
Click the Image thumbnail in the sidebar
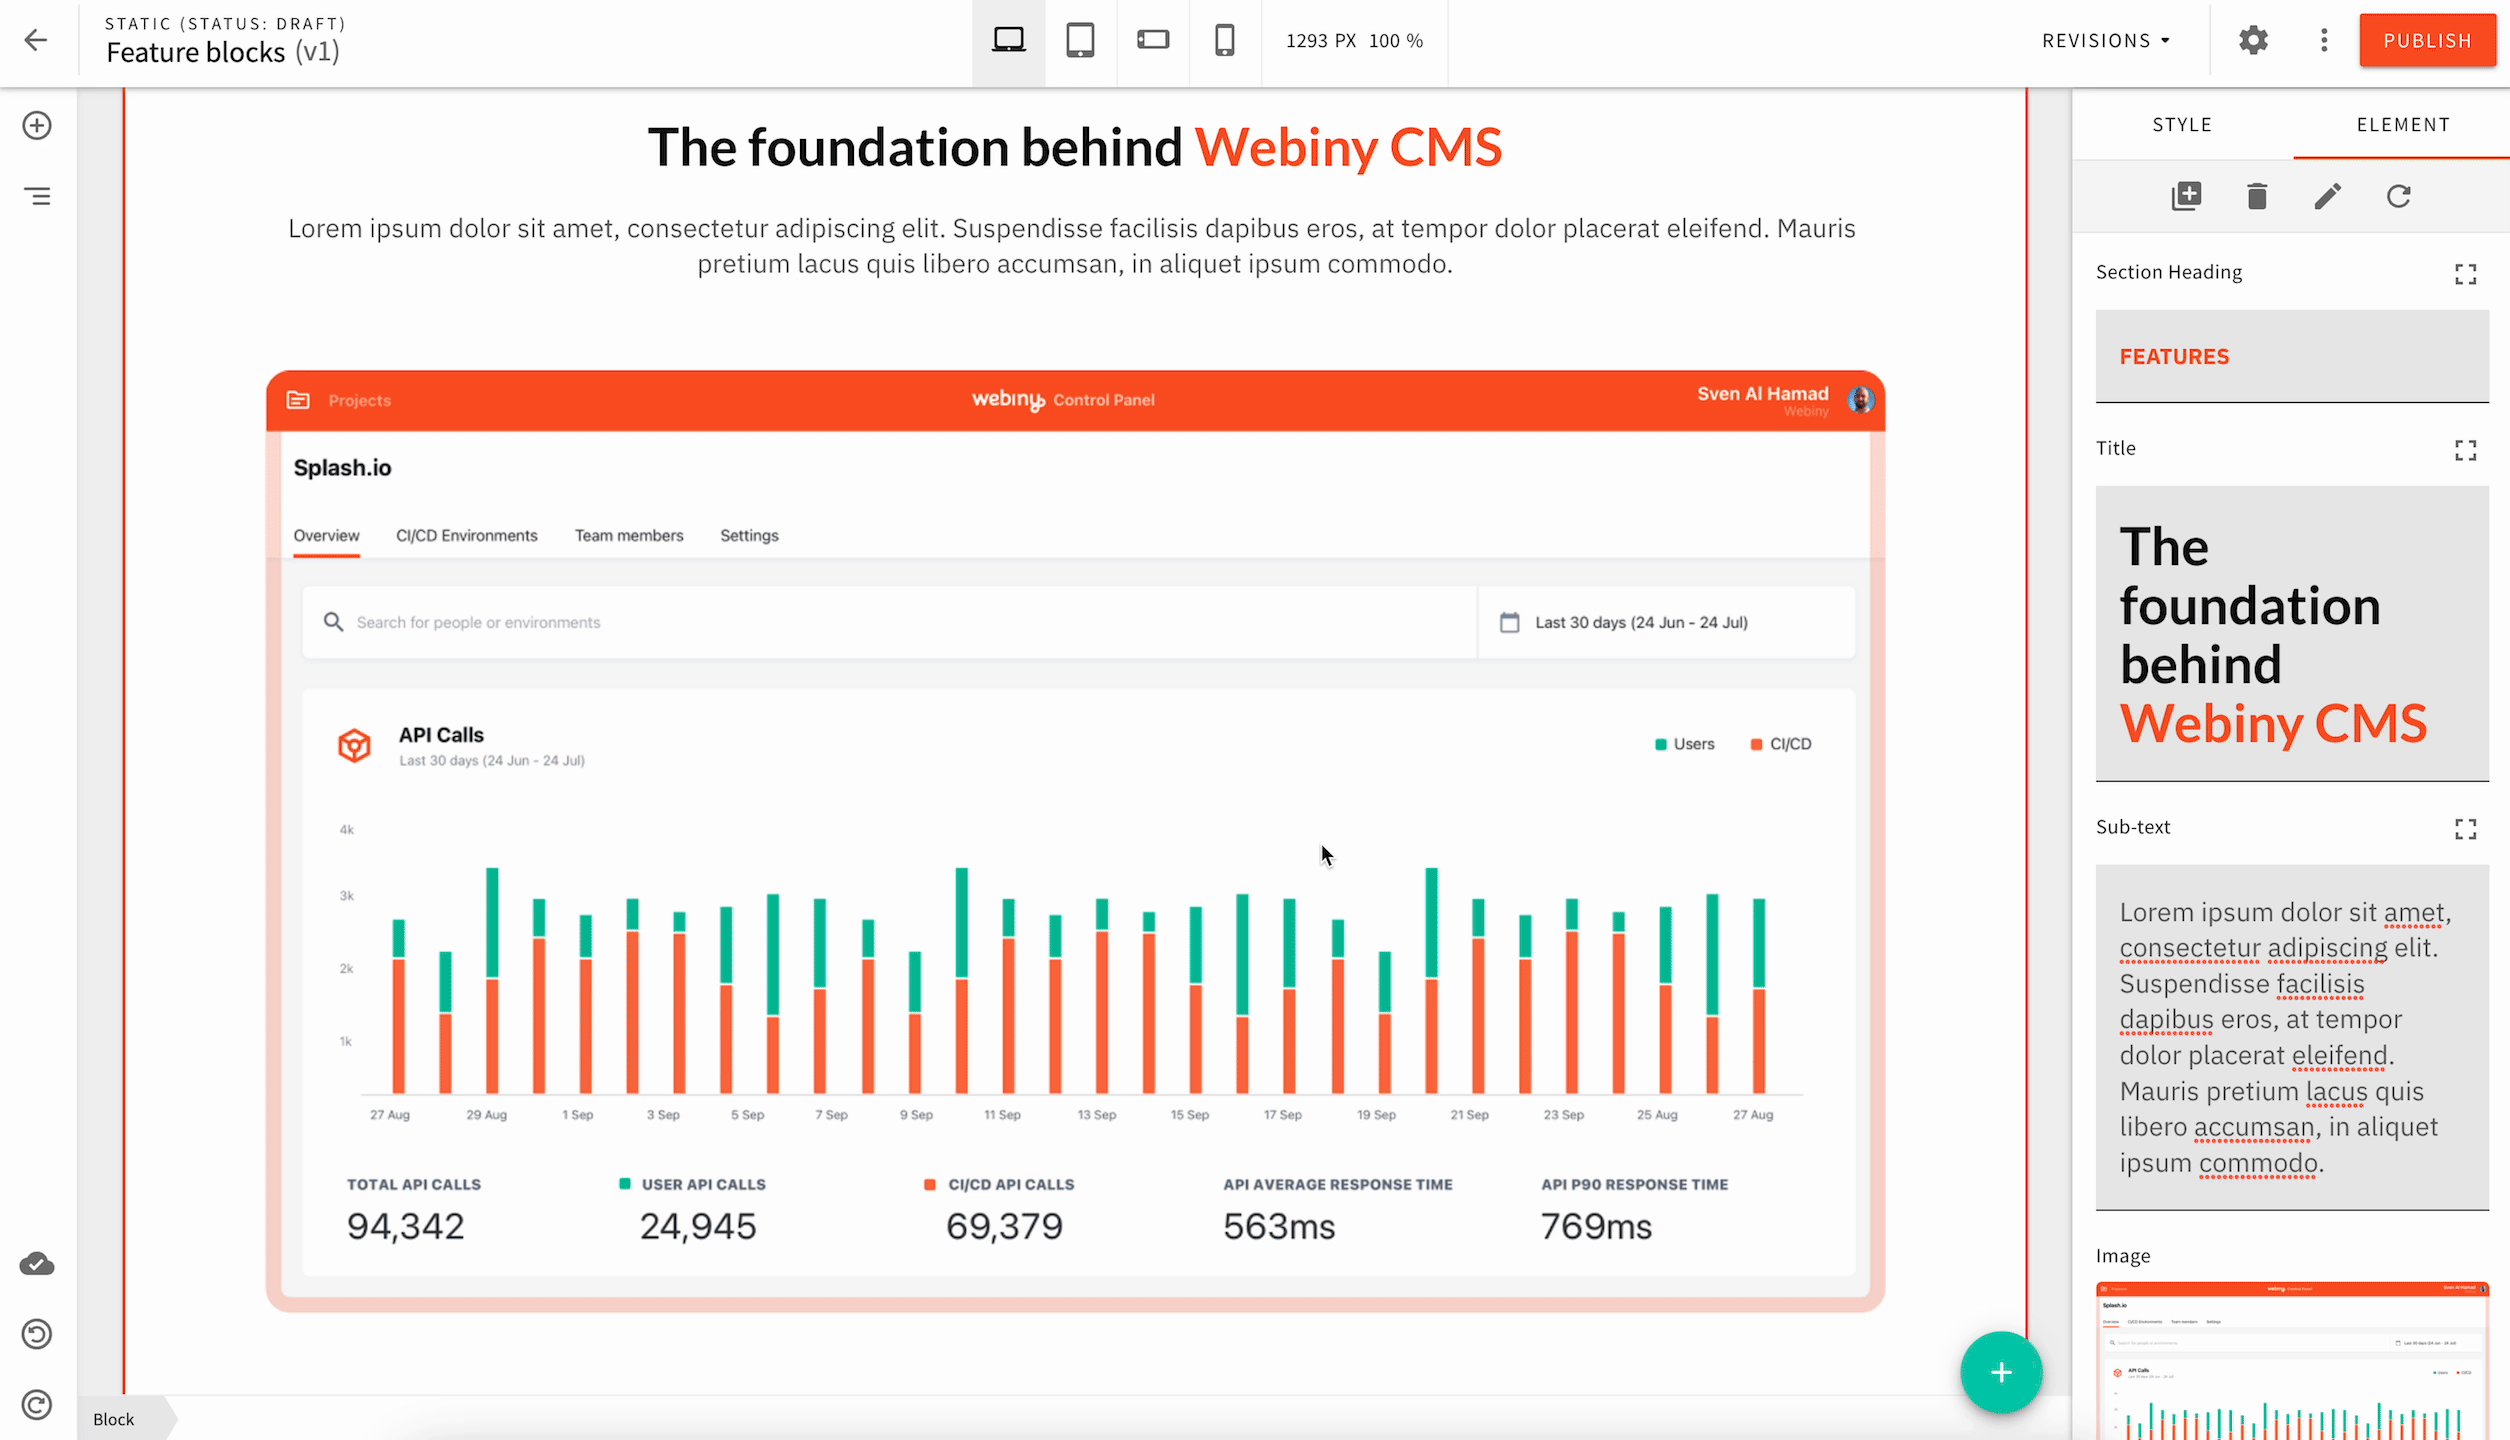(2292, 1360)
